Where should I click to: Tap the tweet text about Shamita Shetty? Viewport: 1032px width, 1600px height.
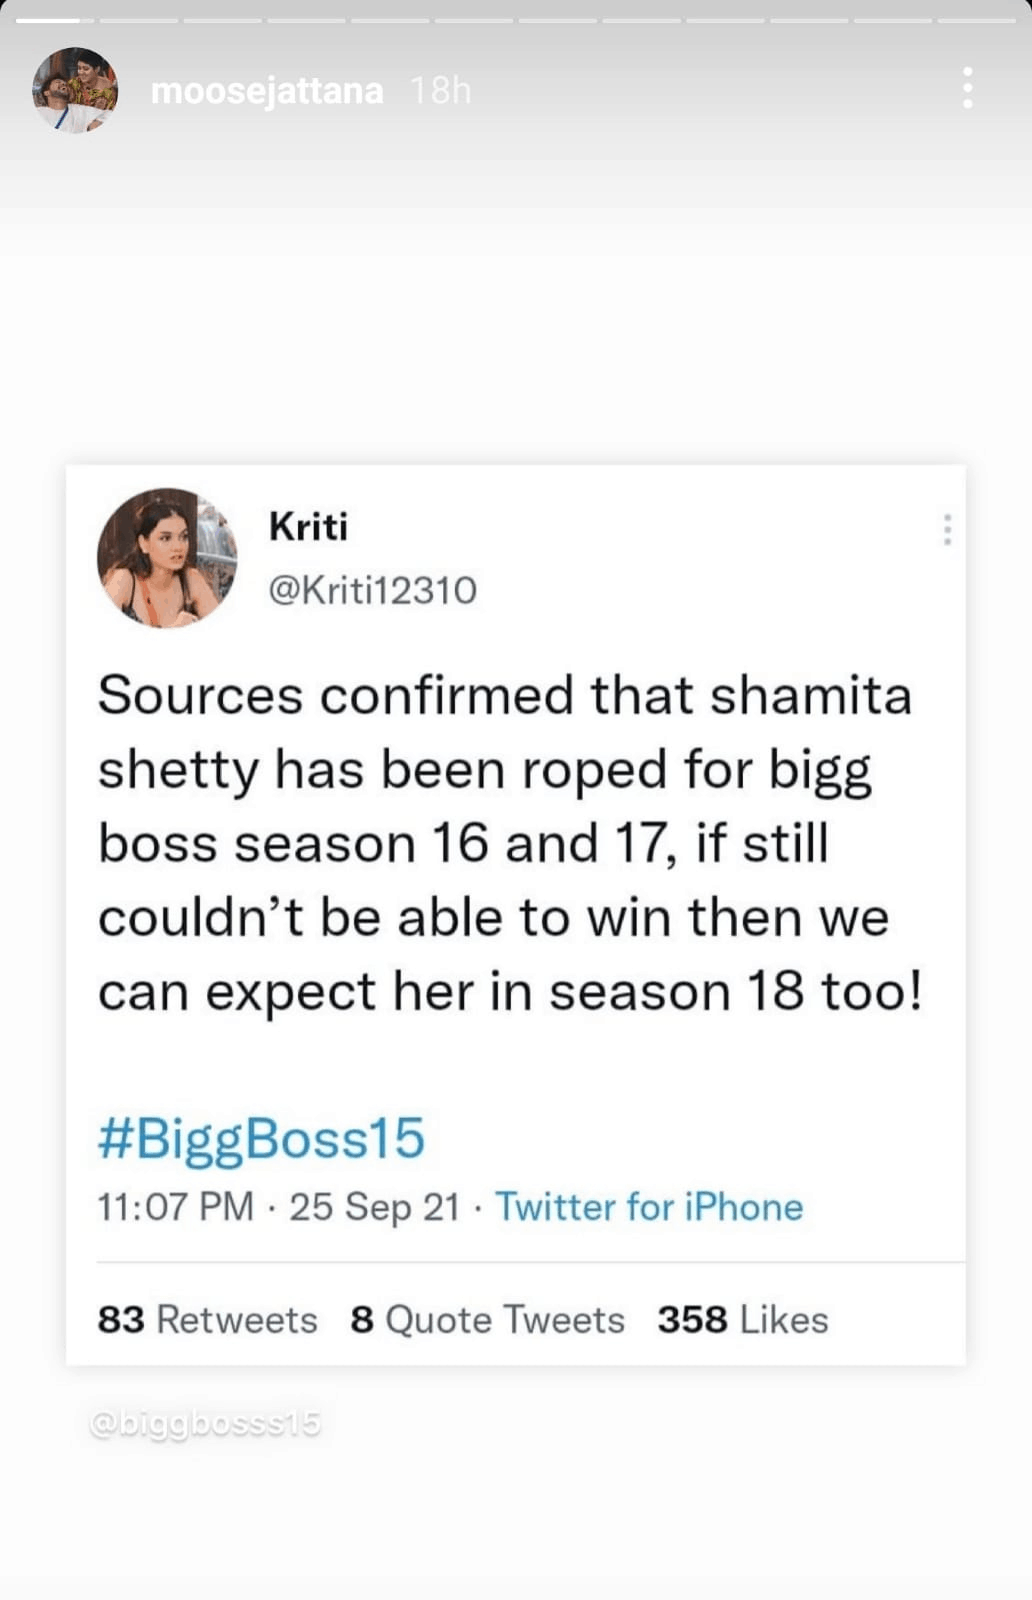505,843
